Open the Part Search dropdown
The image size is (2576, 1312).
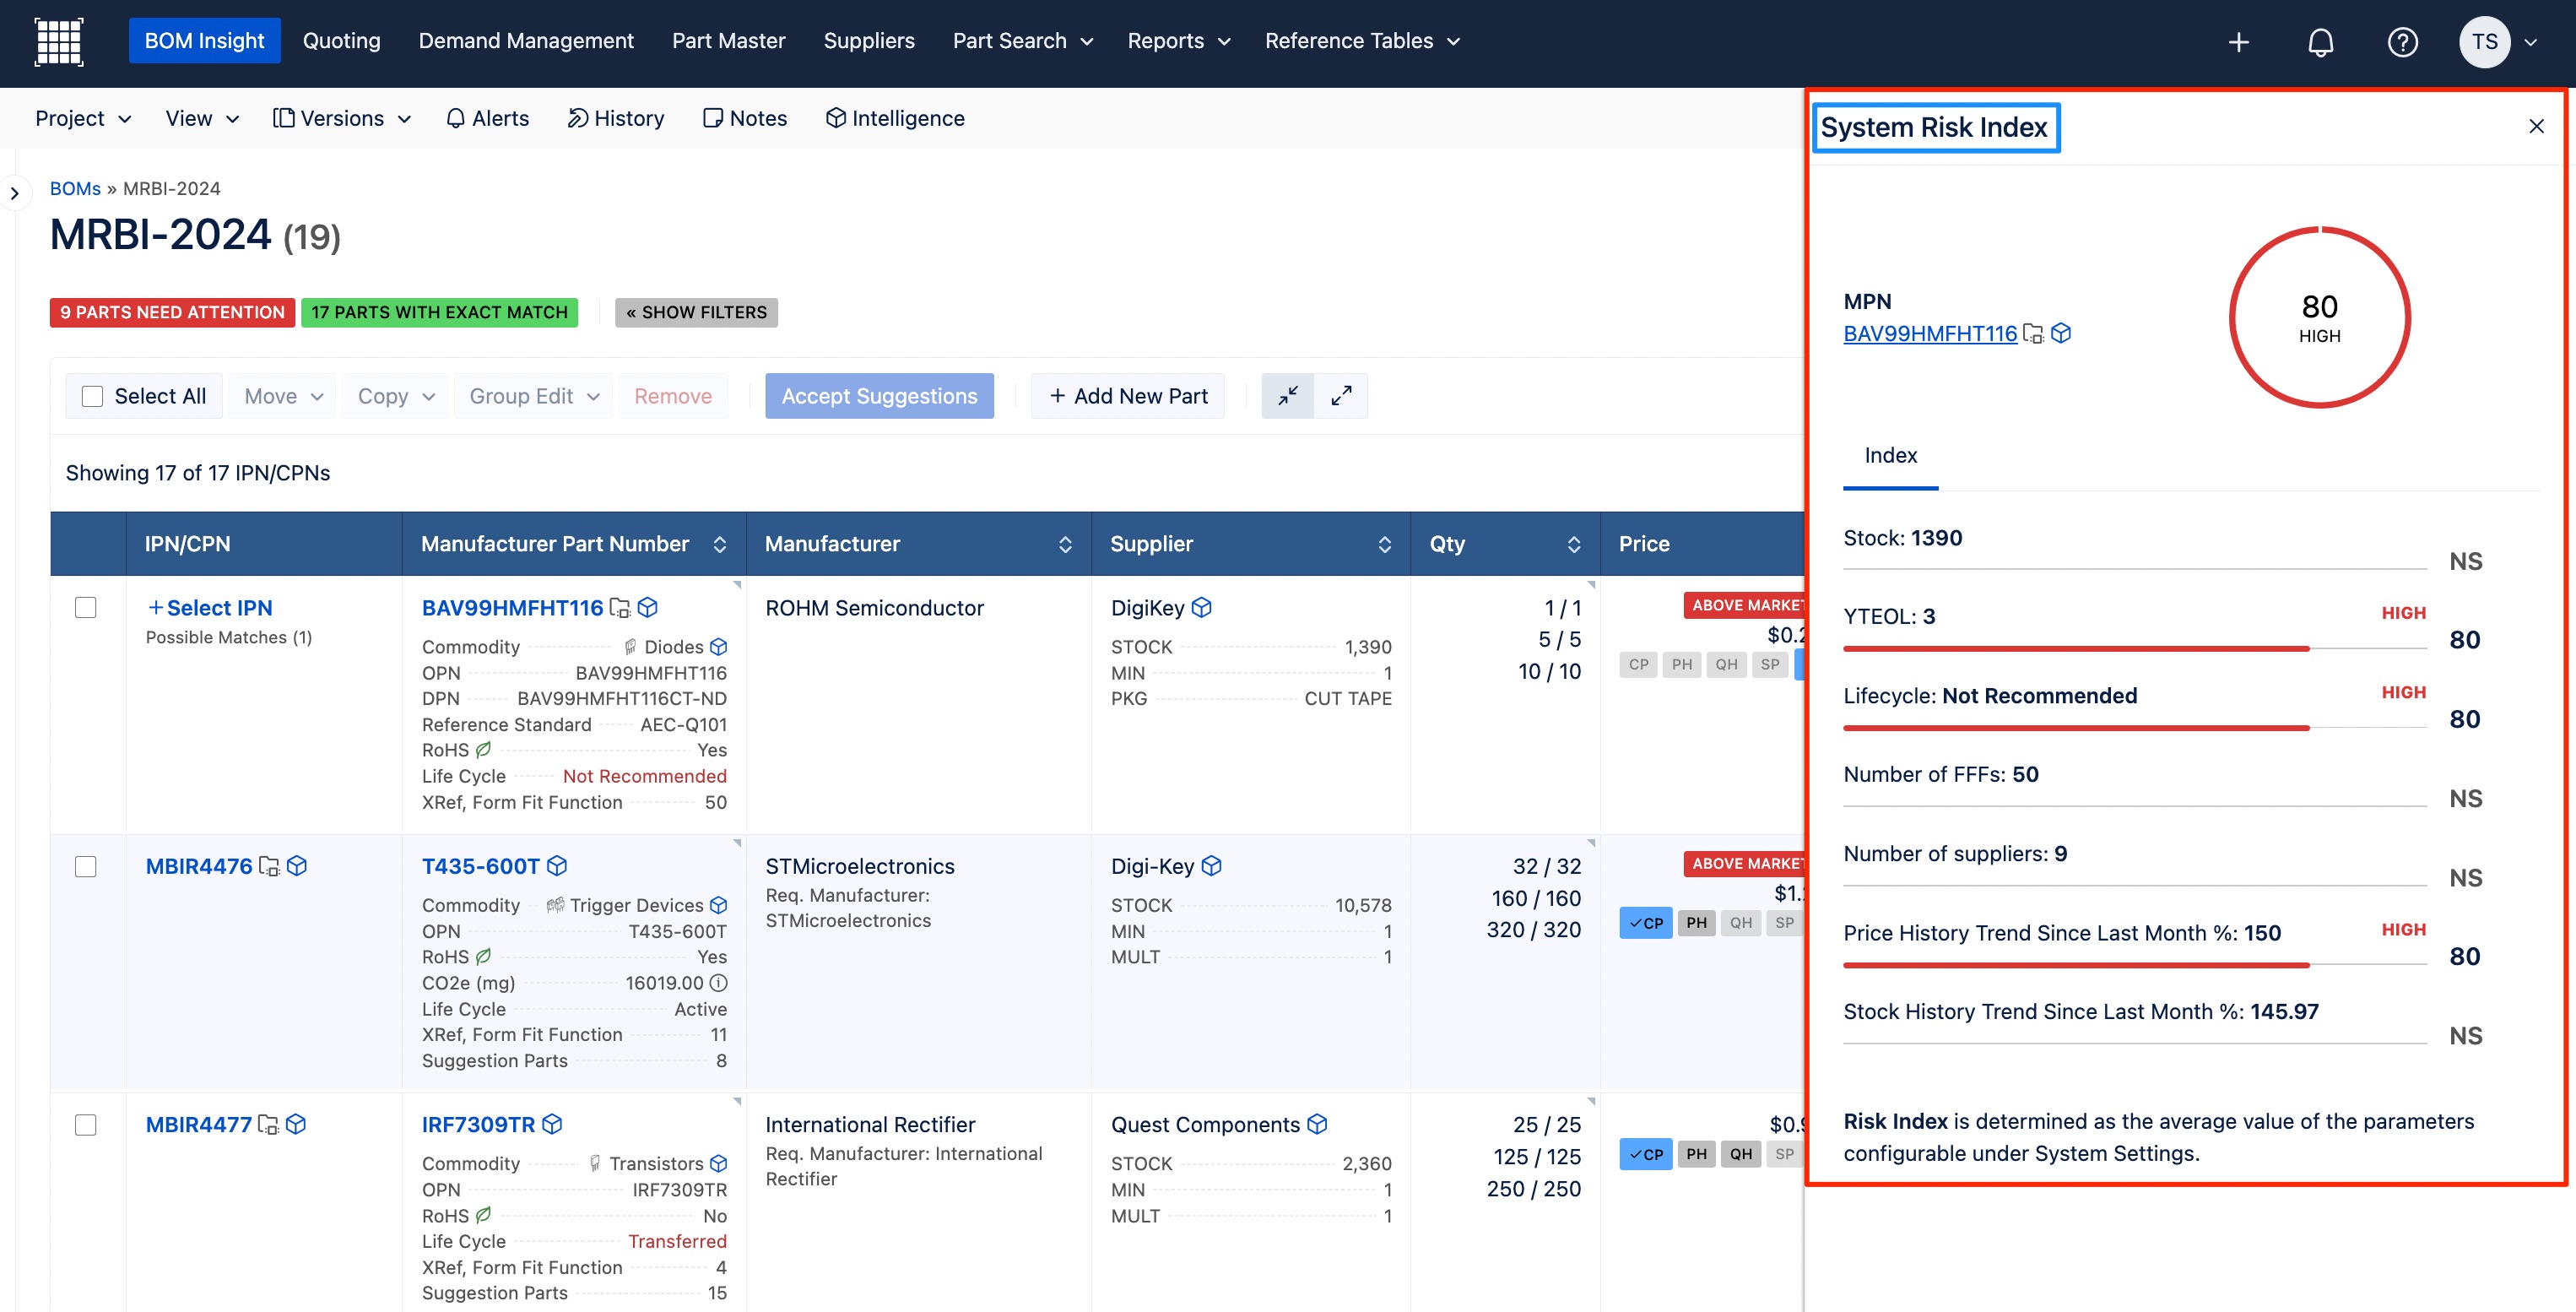point(1022,41)
